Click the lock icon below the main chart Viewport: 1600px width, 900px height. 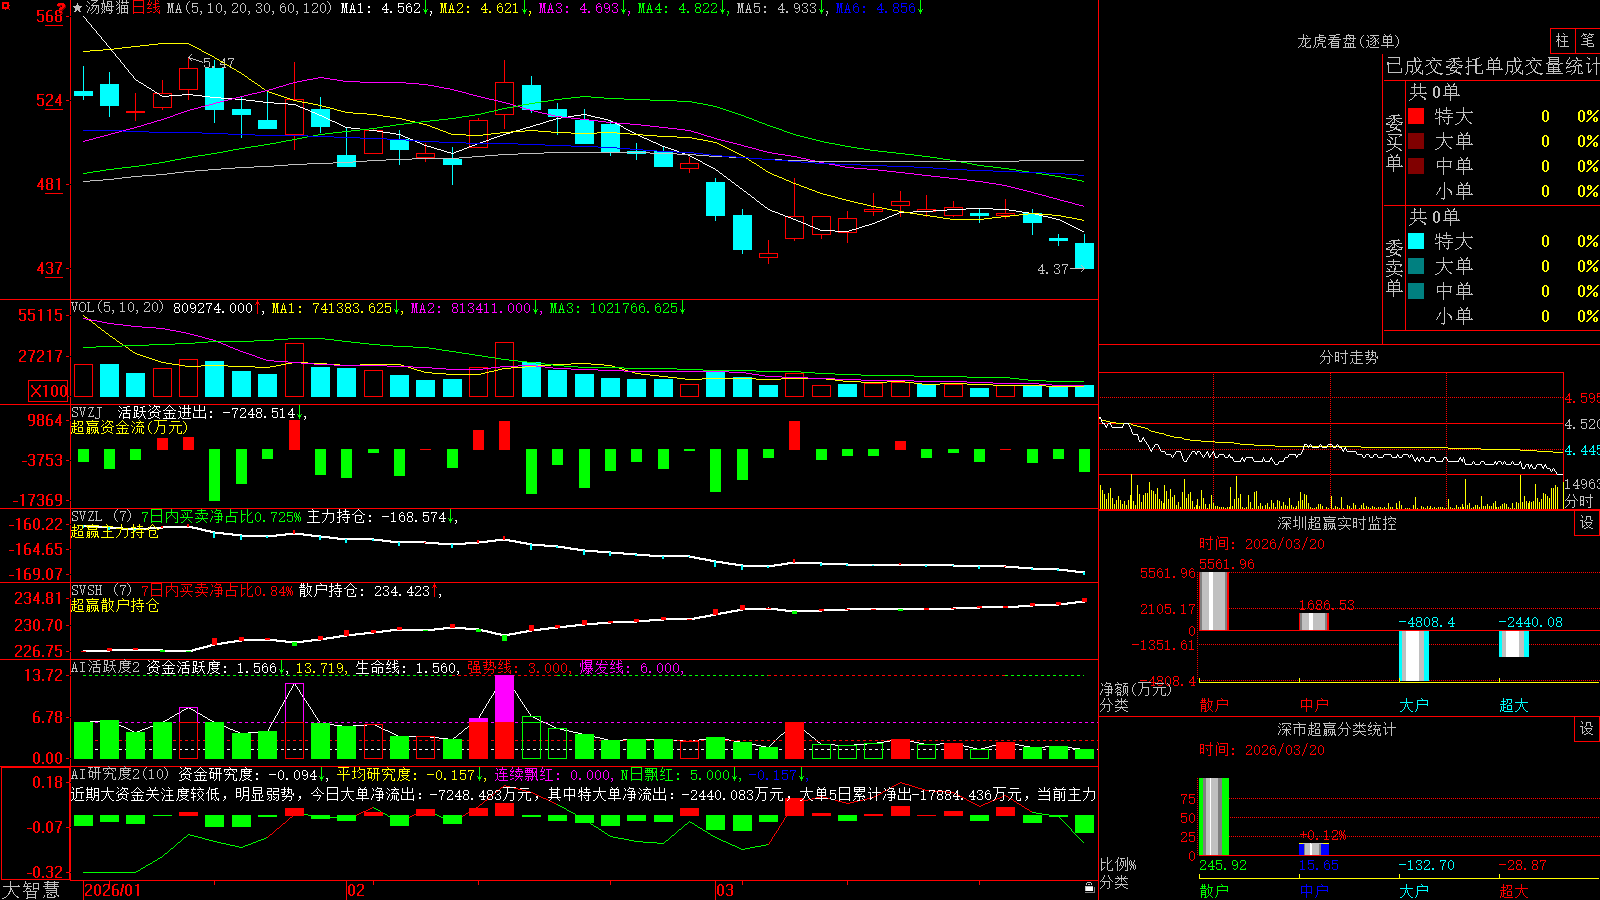1090,888
